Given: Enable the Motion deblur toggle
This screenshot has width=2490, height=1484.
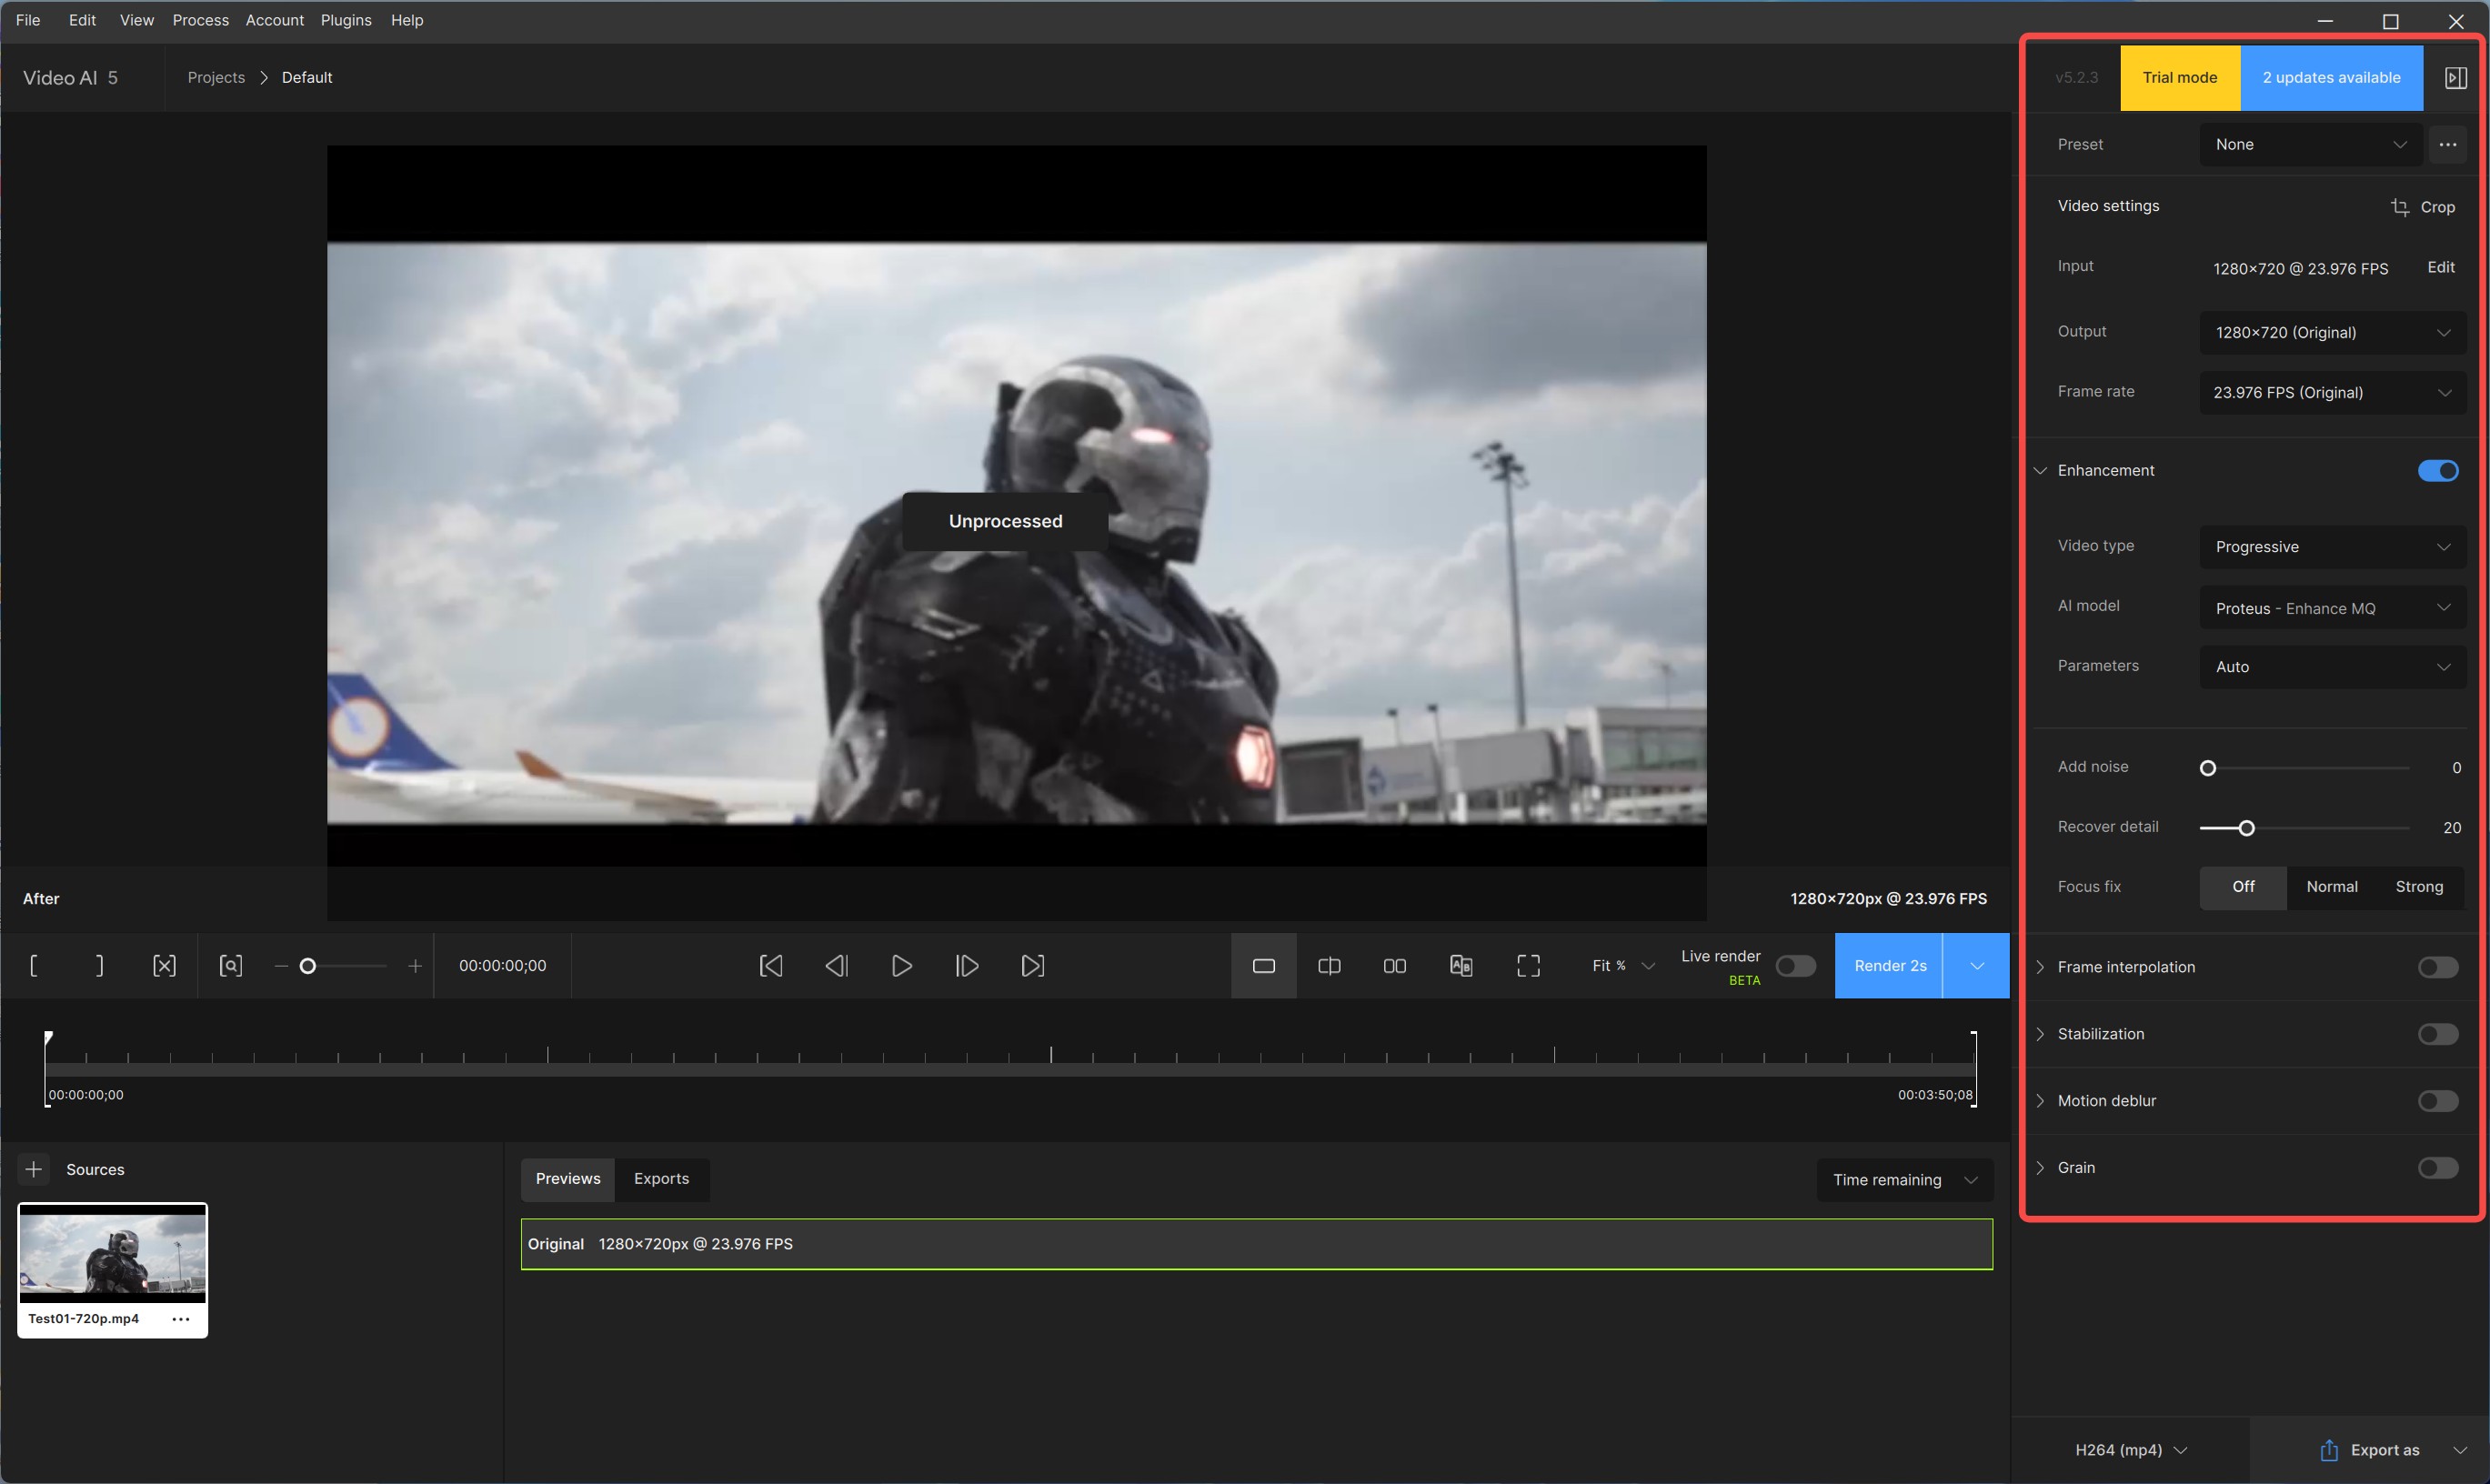Looking at the screenshot, I should click(2438, 1101).
